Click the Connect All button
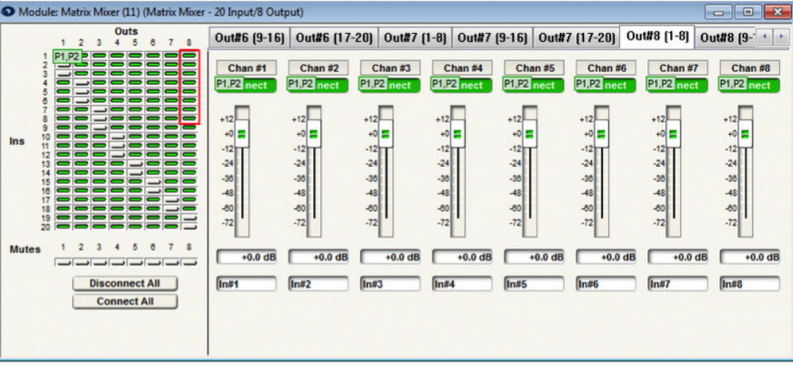The width and height of the screenshot is (793, 365). coord(125,301)
